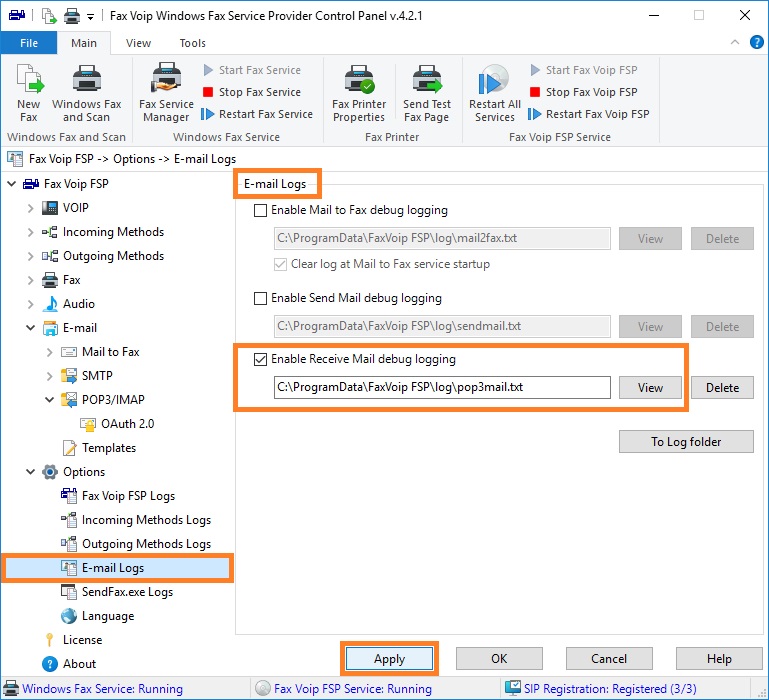Screen dimensions: 769x700
Task: Open the File menu
Action: point(29,43)
